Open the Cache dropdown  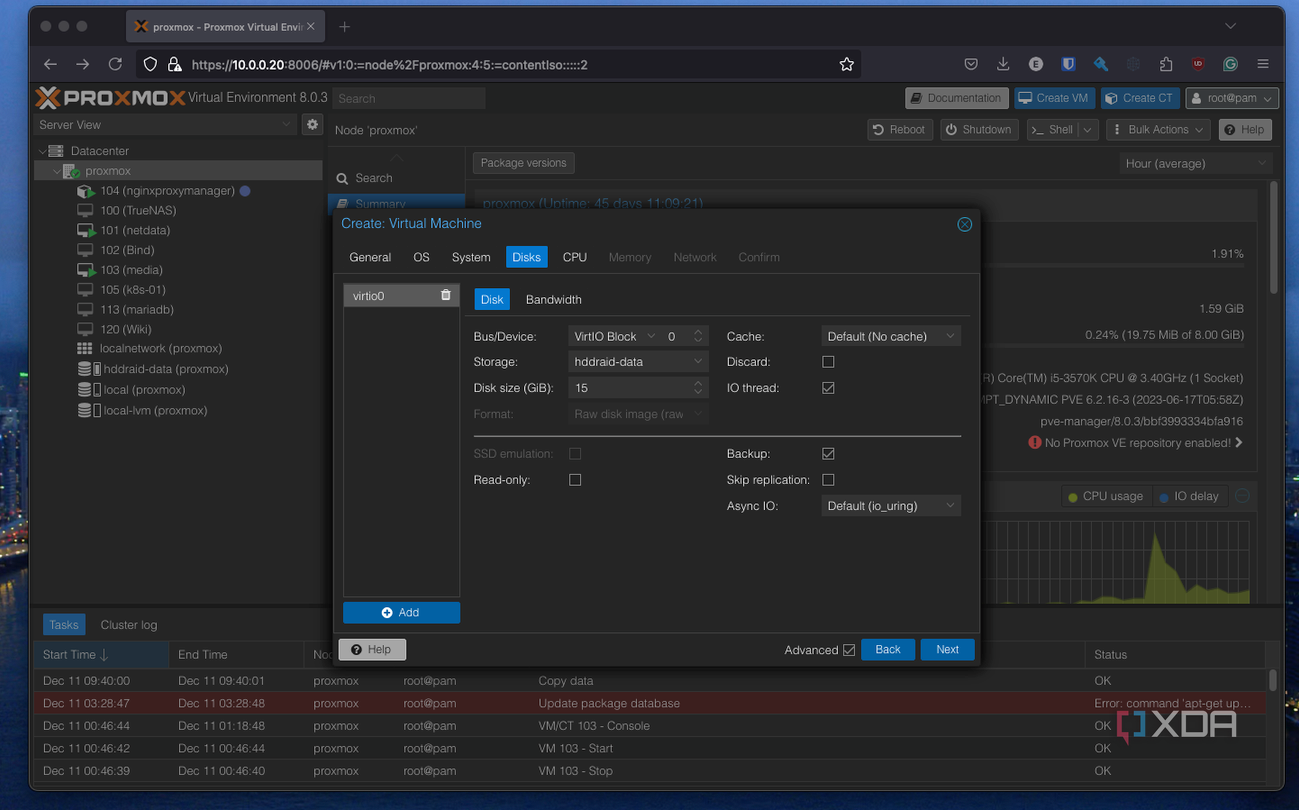[891, 336]
